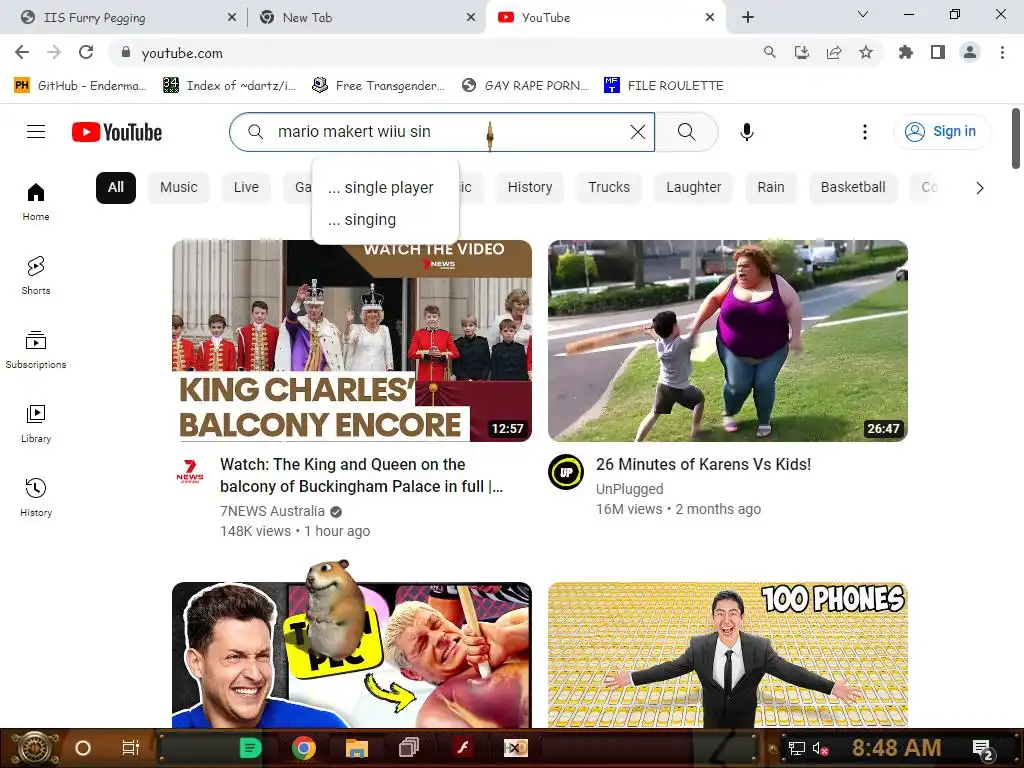Screen dimensions: 1024x768
Task: Open Subscriptions in the sidebar
Action: click(x=36, y=349)
